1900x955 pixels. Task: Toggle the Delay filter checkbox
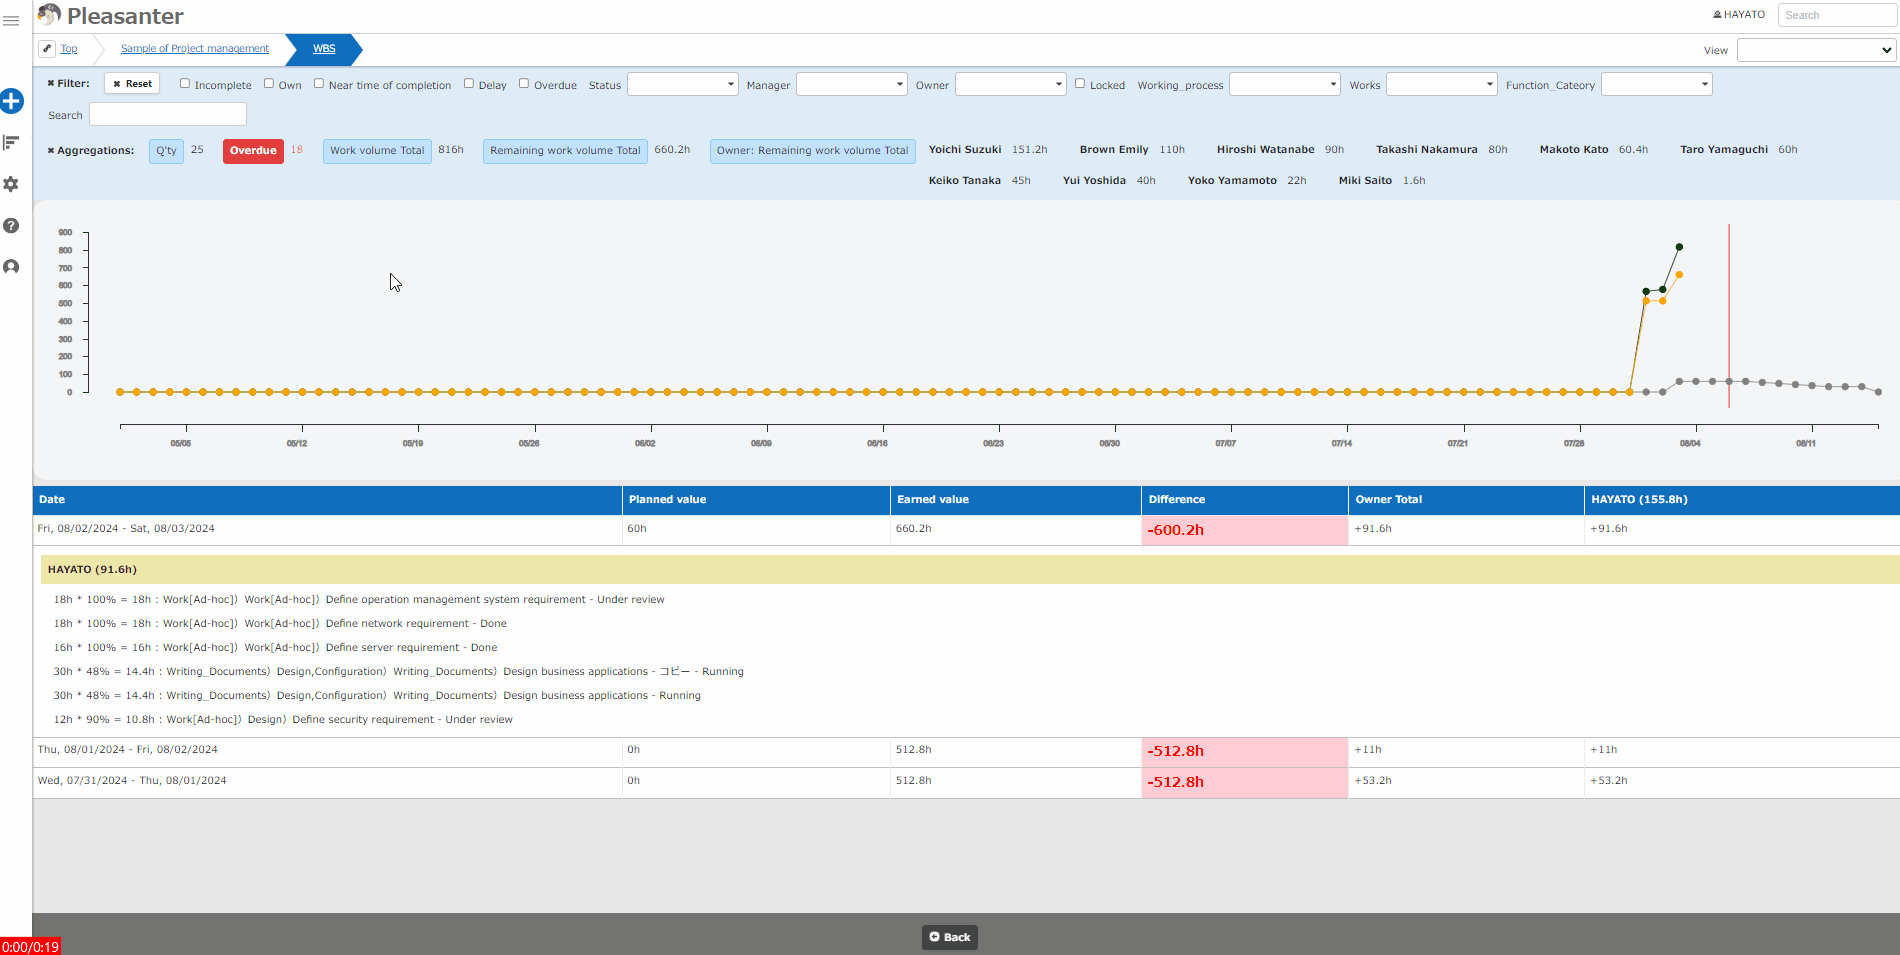(x=469, y=84)
